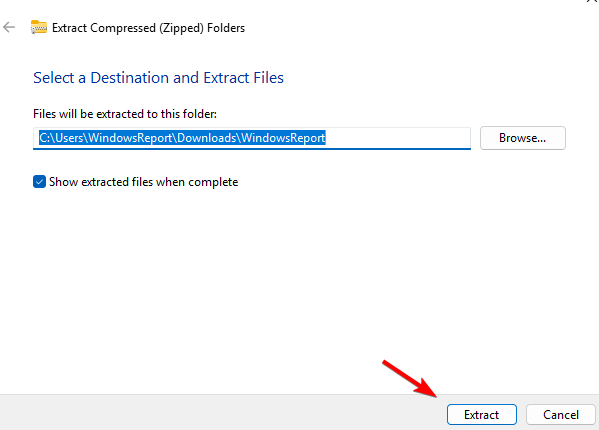Click the highlighted destination path text
599x430 pixels.
point(182,138)
